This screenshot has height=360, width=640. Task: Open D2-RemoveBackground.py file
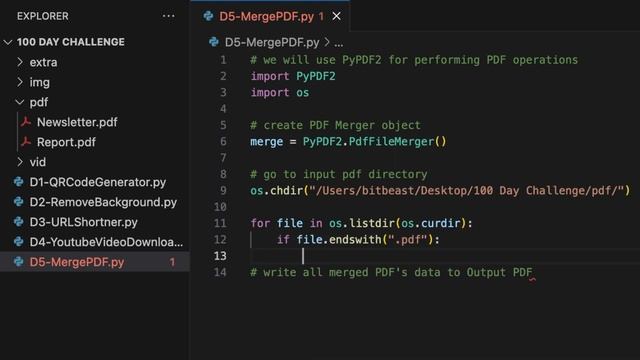[103, 202]
